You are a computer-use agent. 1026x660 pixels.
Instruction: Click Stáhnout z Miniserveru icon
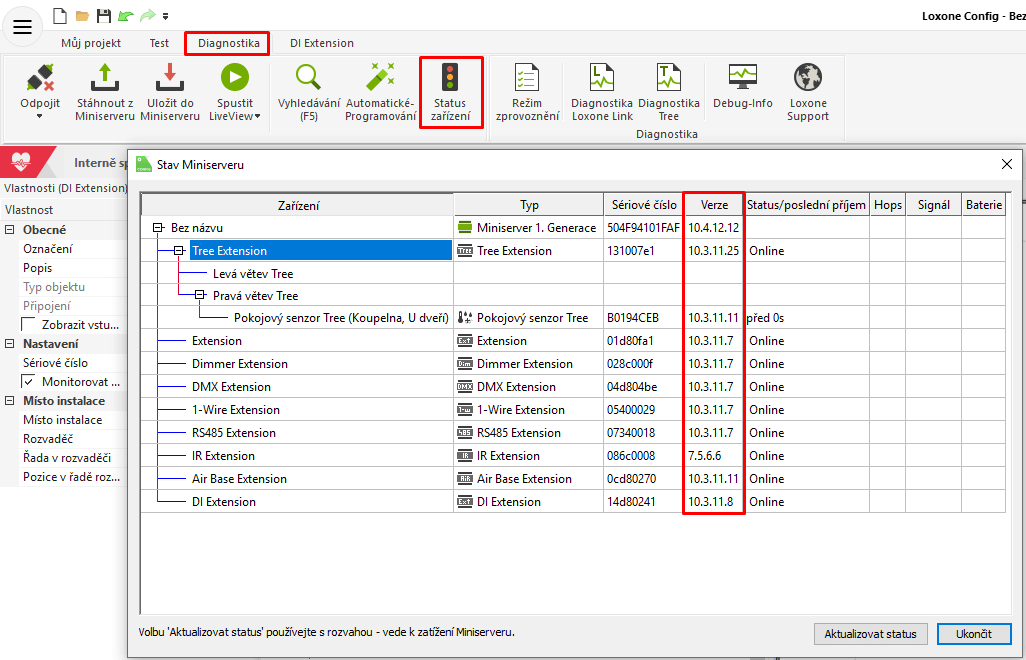(104, 79)
